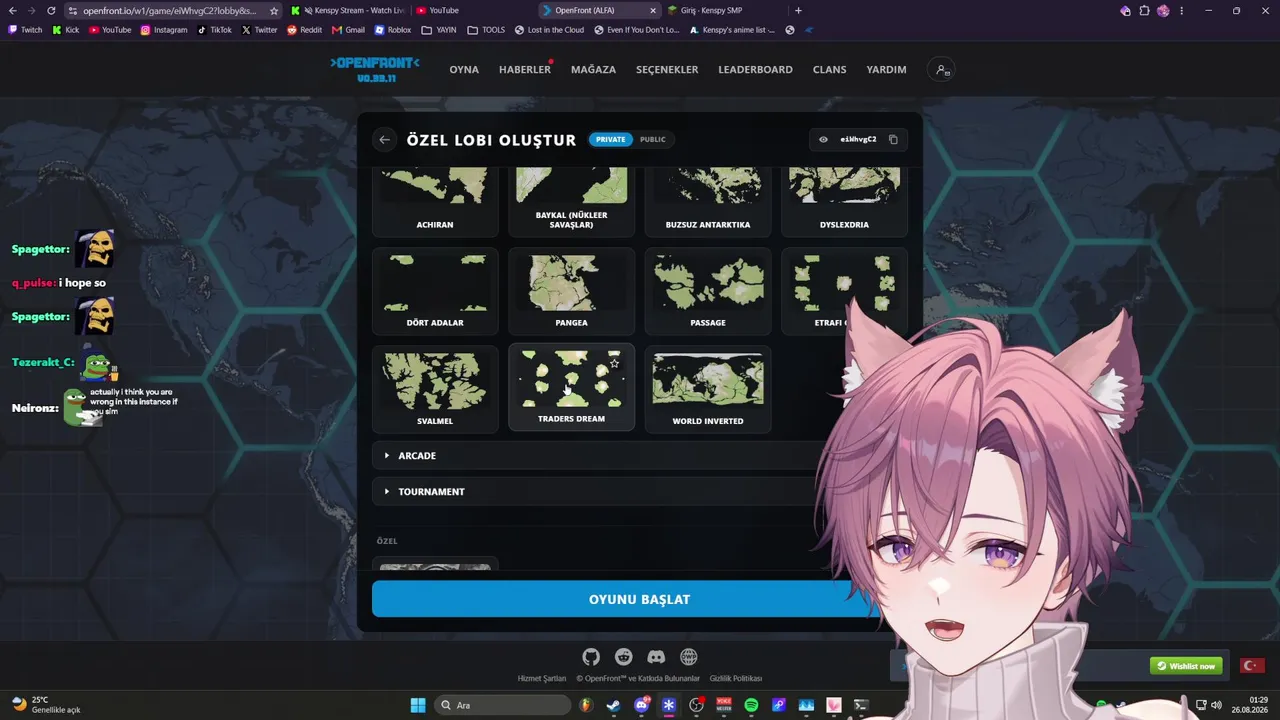The width and height of the screenshot is (1280, 720).
Task: Open the Reddit bookmark
Action: tap(305, 30)
